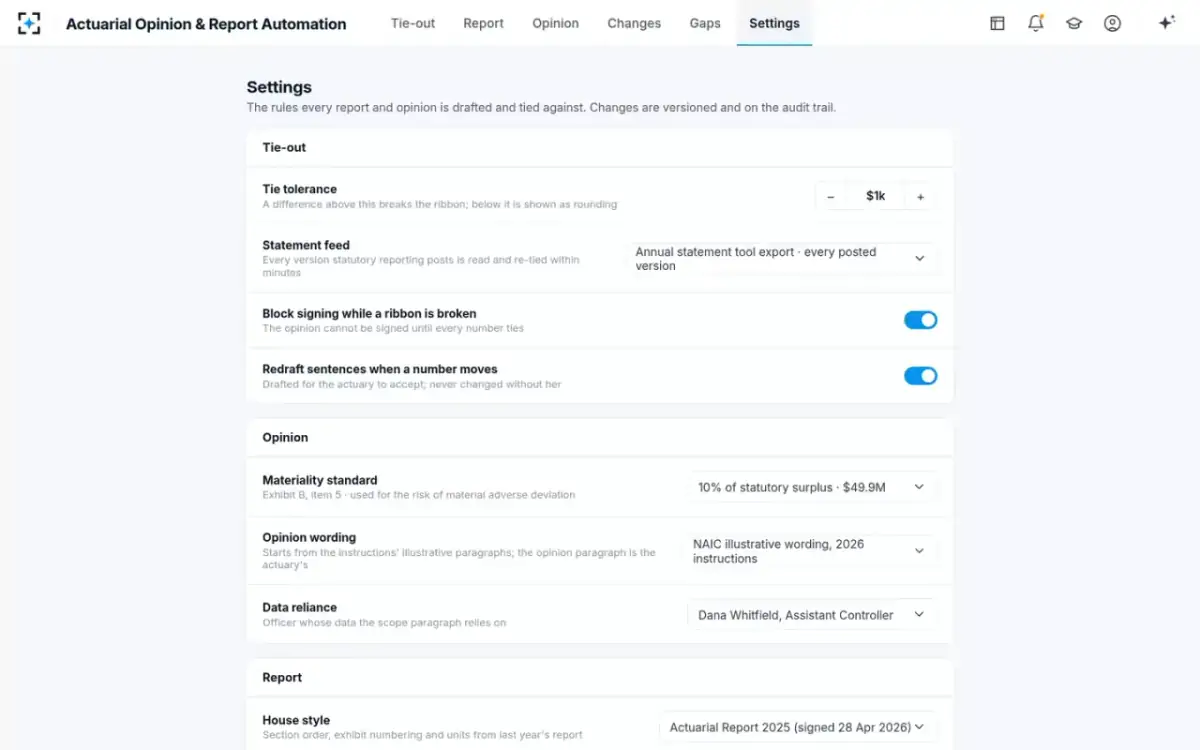The width and height of the screenshot is (1200, 750).
Task: Click the House style label
Action: tap(296, 720)
